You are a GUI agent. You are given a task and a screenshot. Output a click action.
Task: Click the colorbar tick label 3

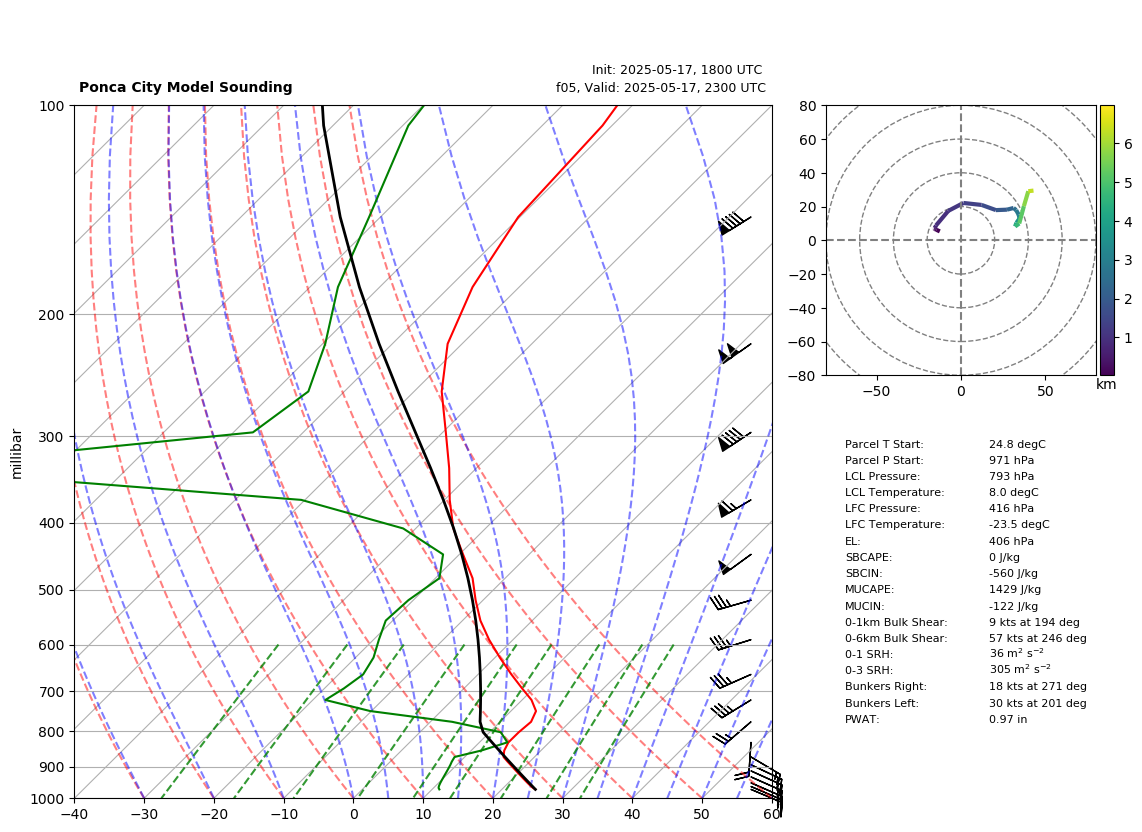[x=1128, y=260]
